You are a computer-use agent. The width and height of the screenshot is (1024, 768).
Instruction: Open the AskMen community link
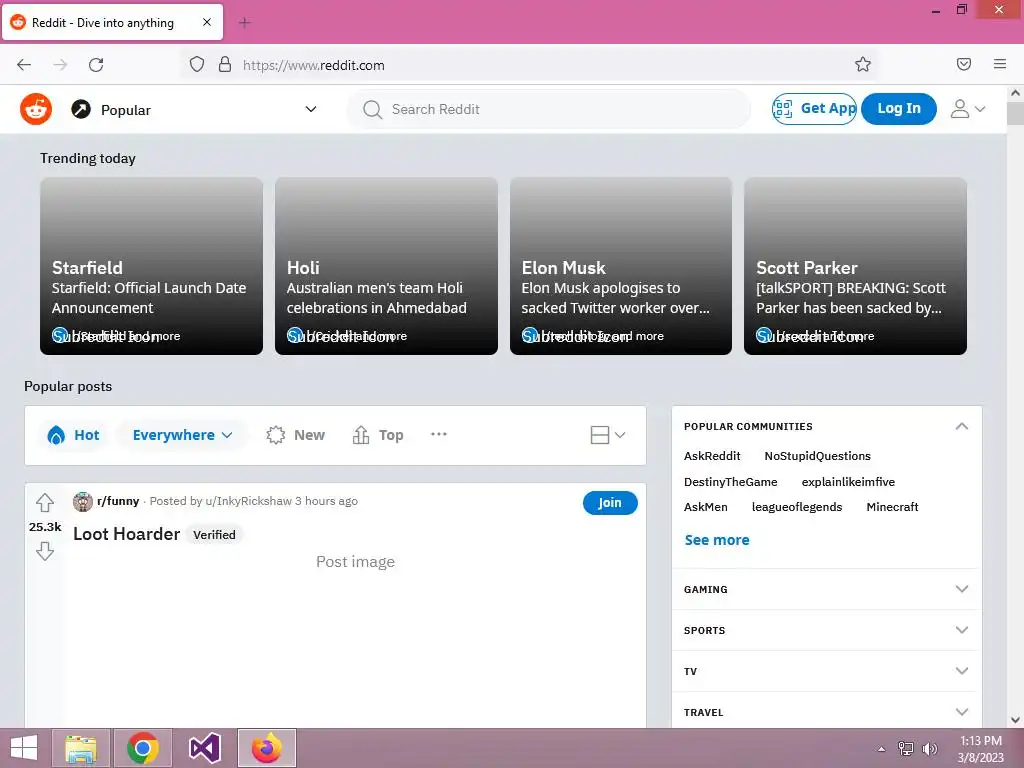(705, 507)
